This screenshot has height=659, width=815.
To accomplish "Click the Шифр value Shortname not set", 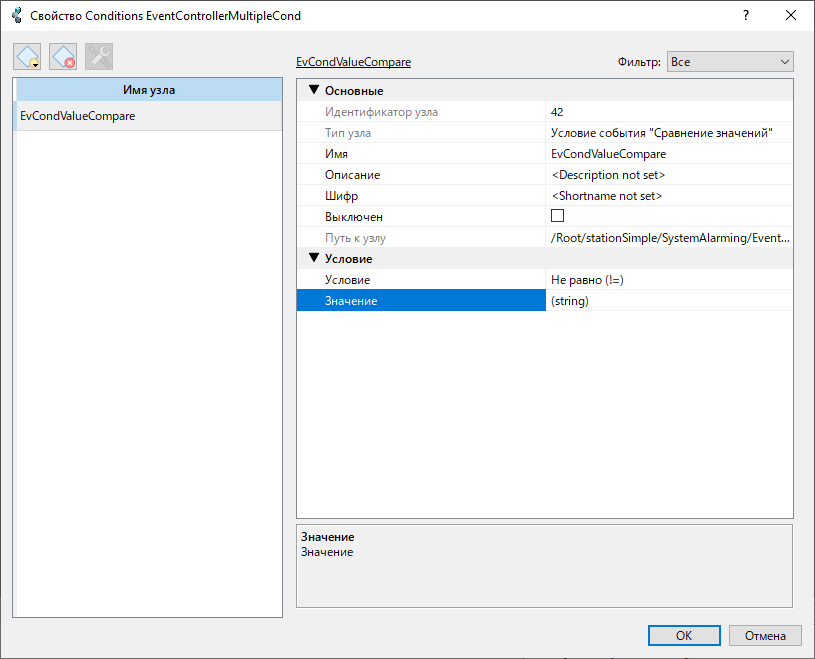I will click(x=669, y=196).
